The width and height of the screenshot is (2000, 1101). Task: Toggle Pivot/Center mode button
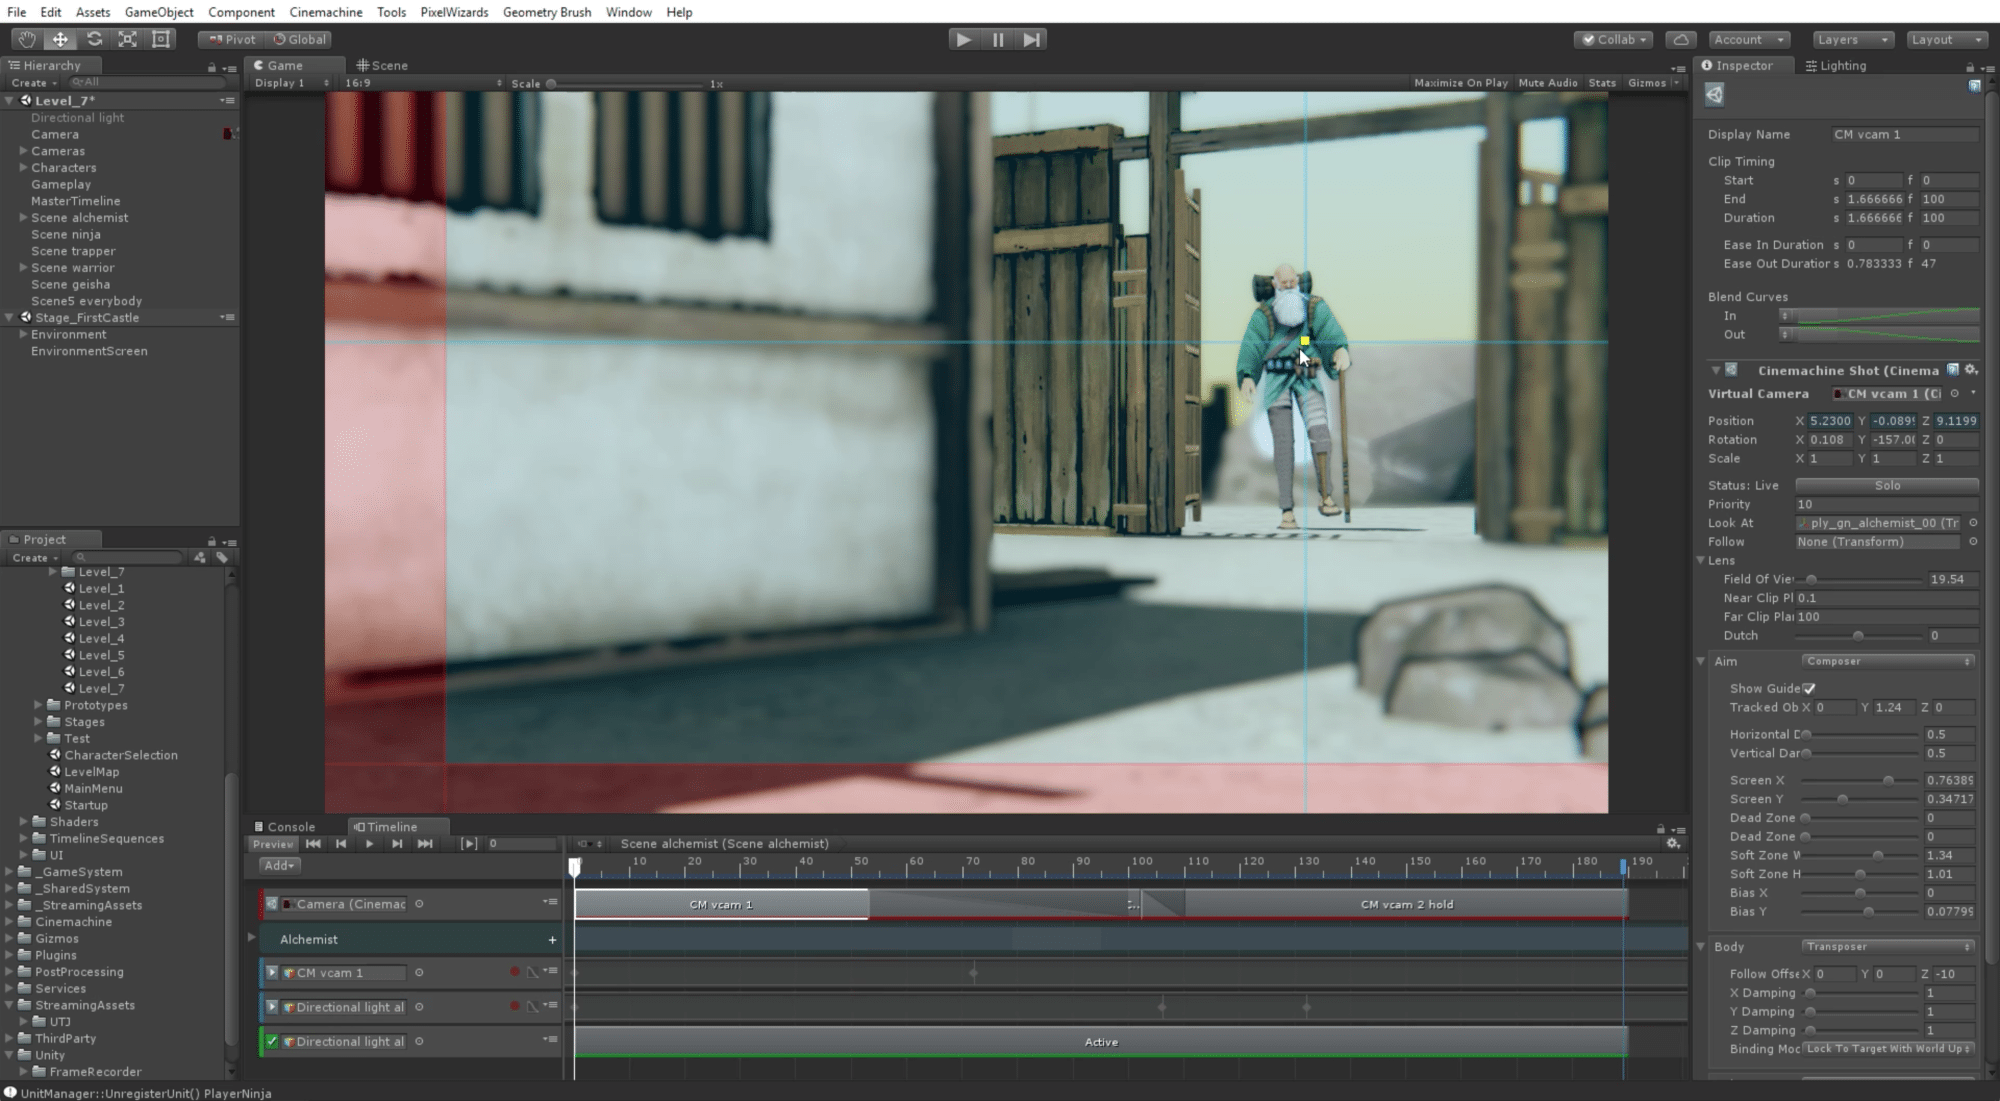pos(232,39)
